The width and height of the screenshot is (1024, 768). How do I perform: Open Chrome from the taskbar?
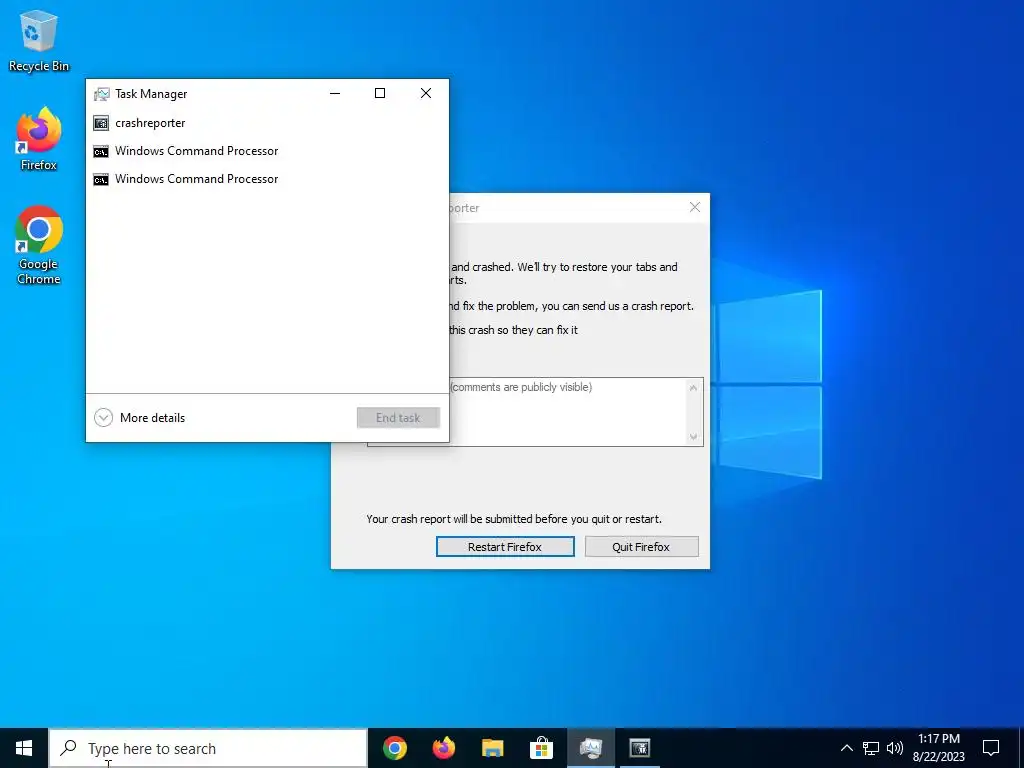[395, 748]
